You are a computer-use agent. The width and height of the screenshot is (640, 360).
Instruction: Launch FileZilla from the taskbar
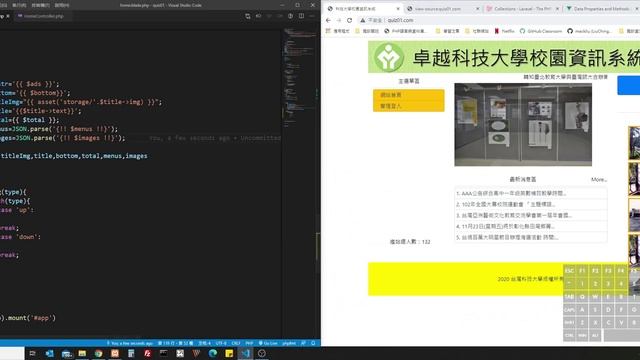pyautogui.click(x=147, y=353)
